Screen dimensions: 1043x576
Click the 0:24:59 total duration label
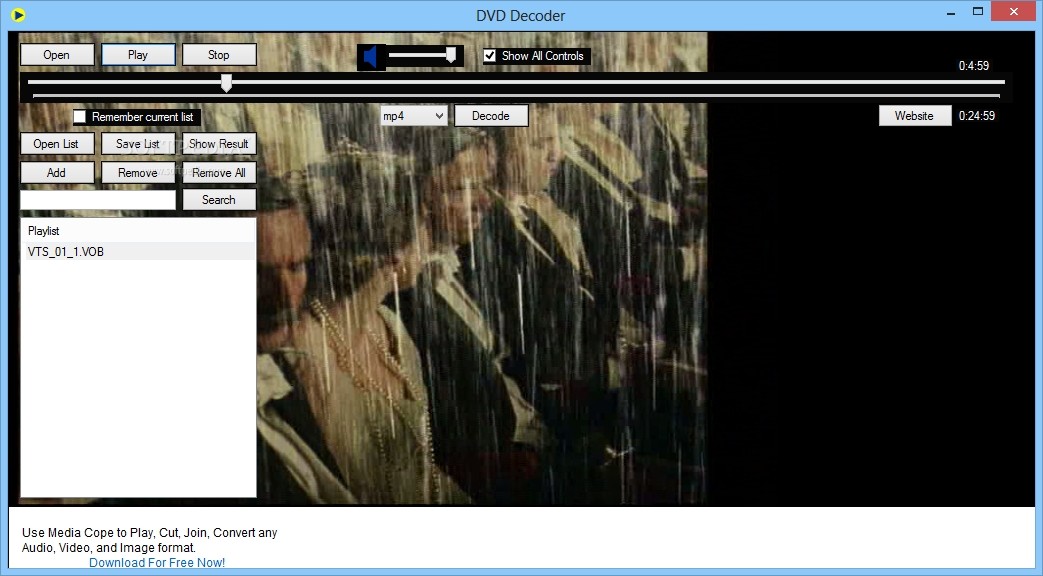976,116
